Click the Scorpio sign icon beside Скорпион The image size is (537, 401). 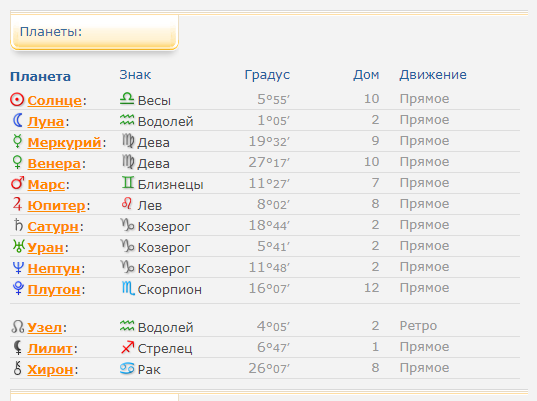point(128,288)
